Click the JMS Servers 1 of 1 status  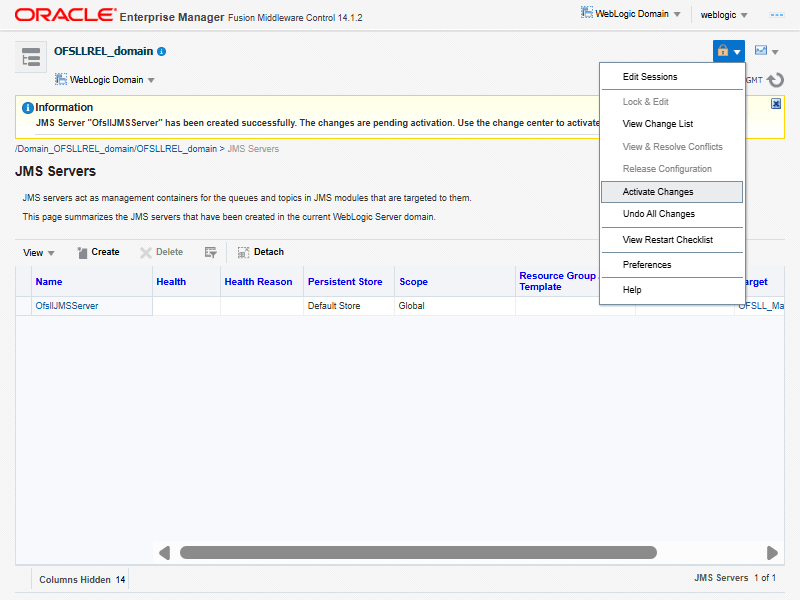[735, 578]
